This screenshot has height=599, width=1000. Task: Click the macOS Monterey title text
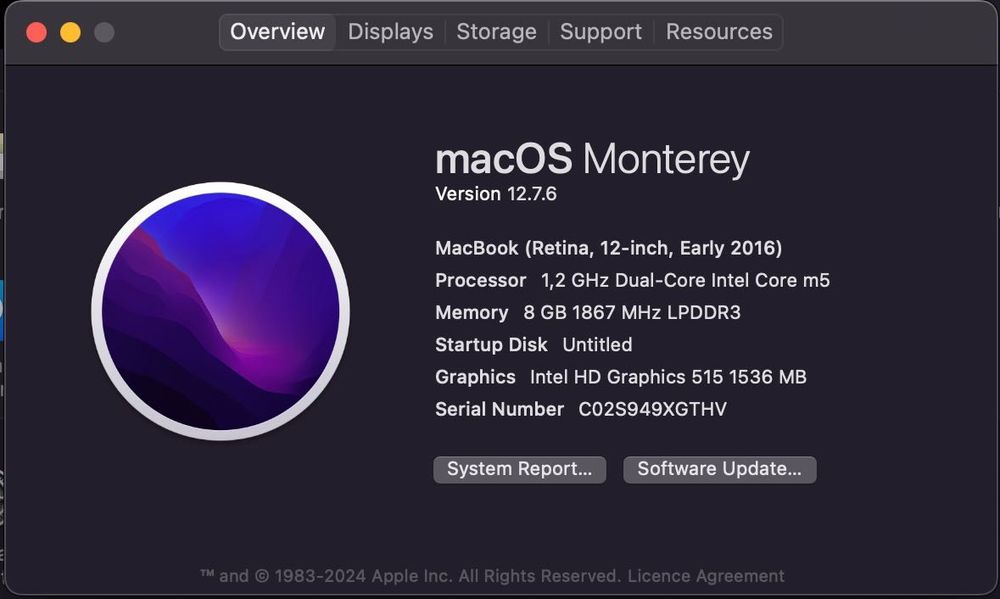tap(592, 160)
